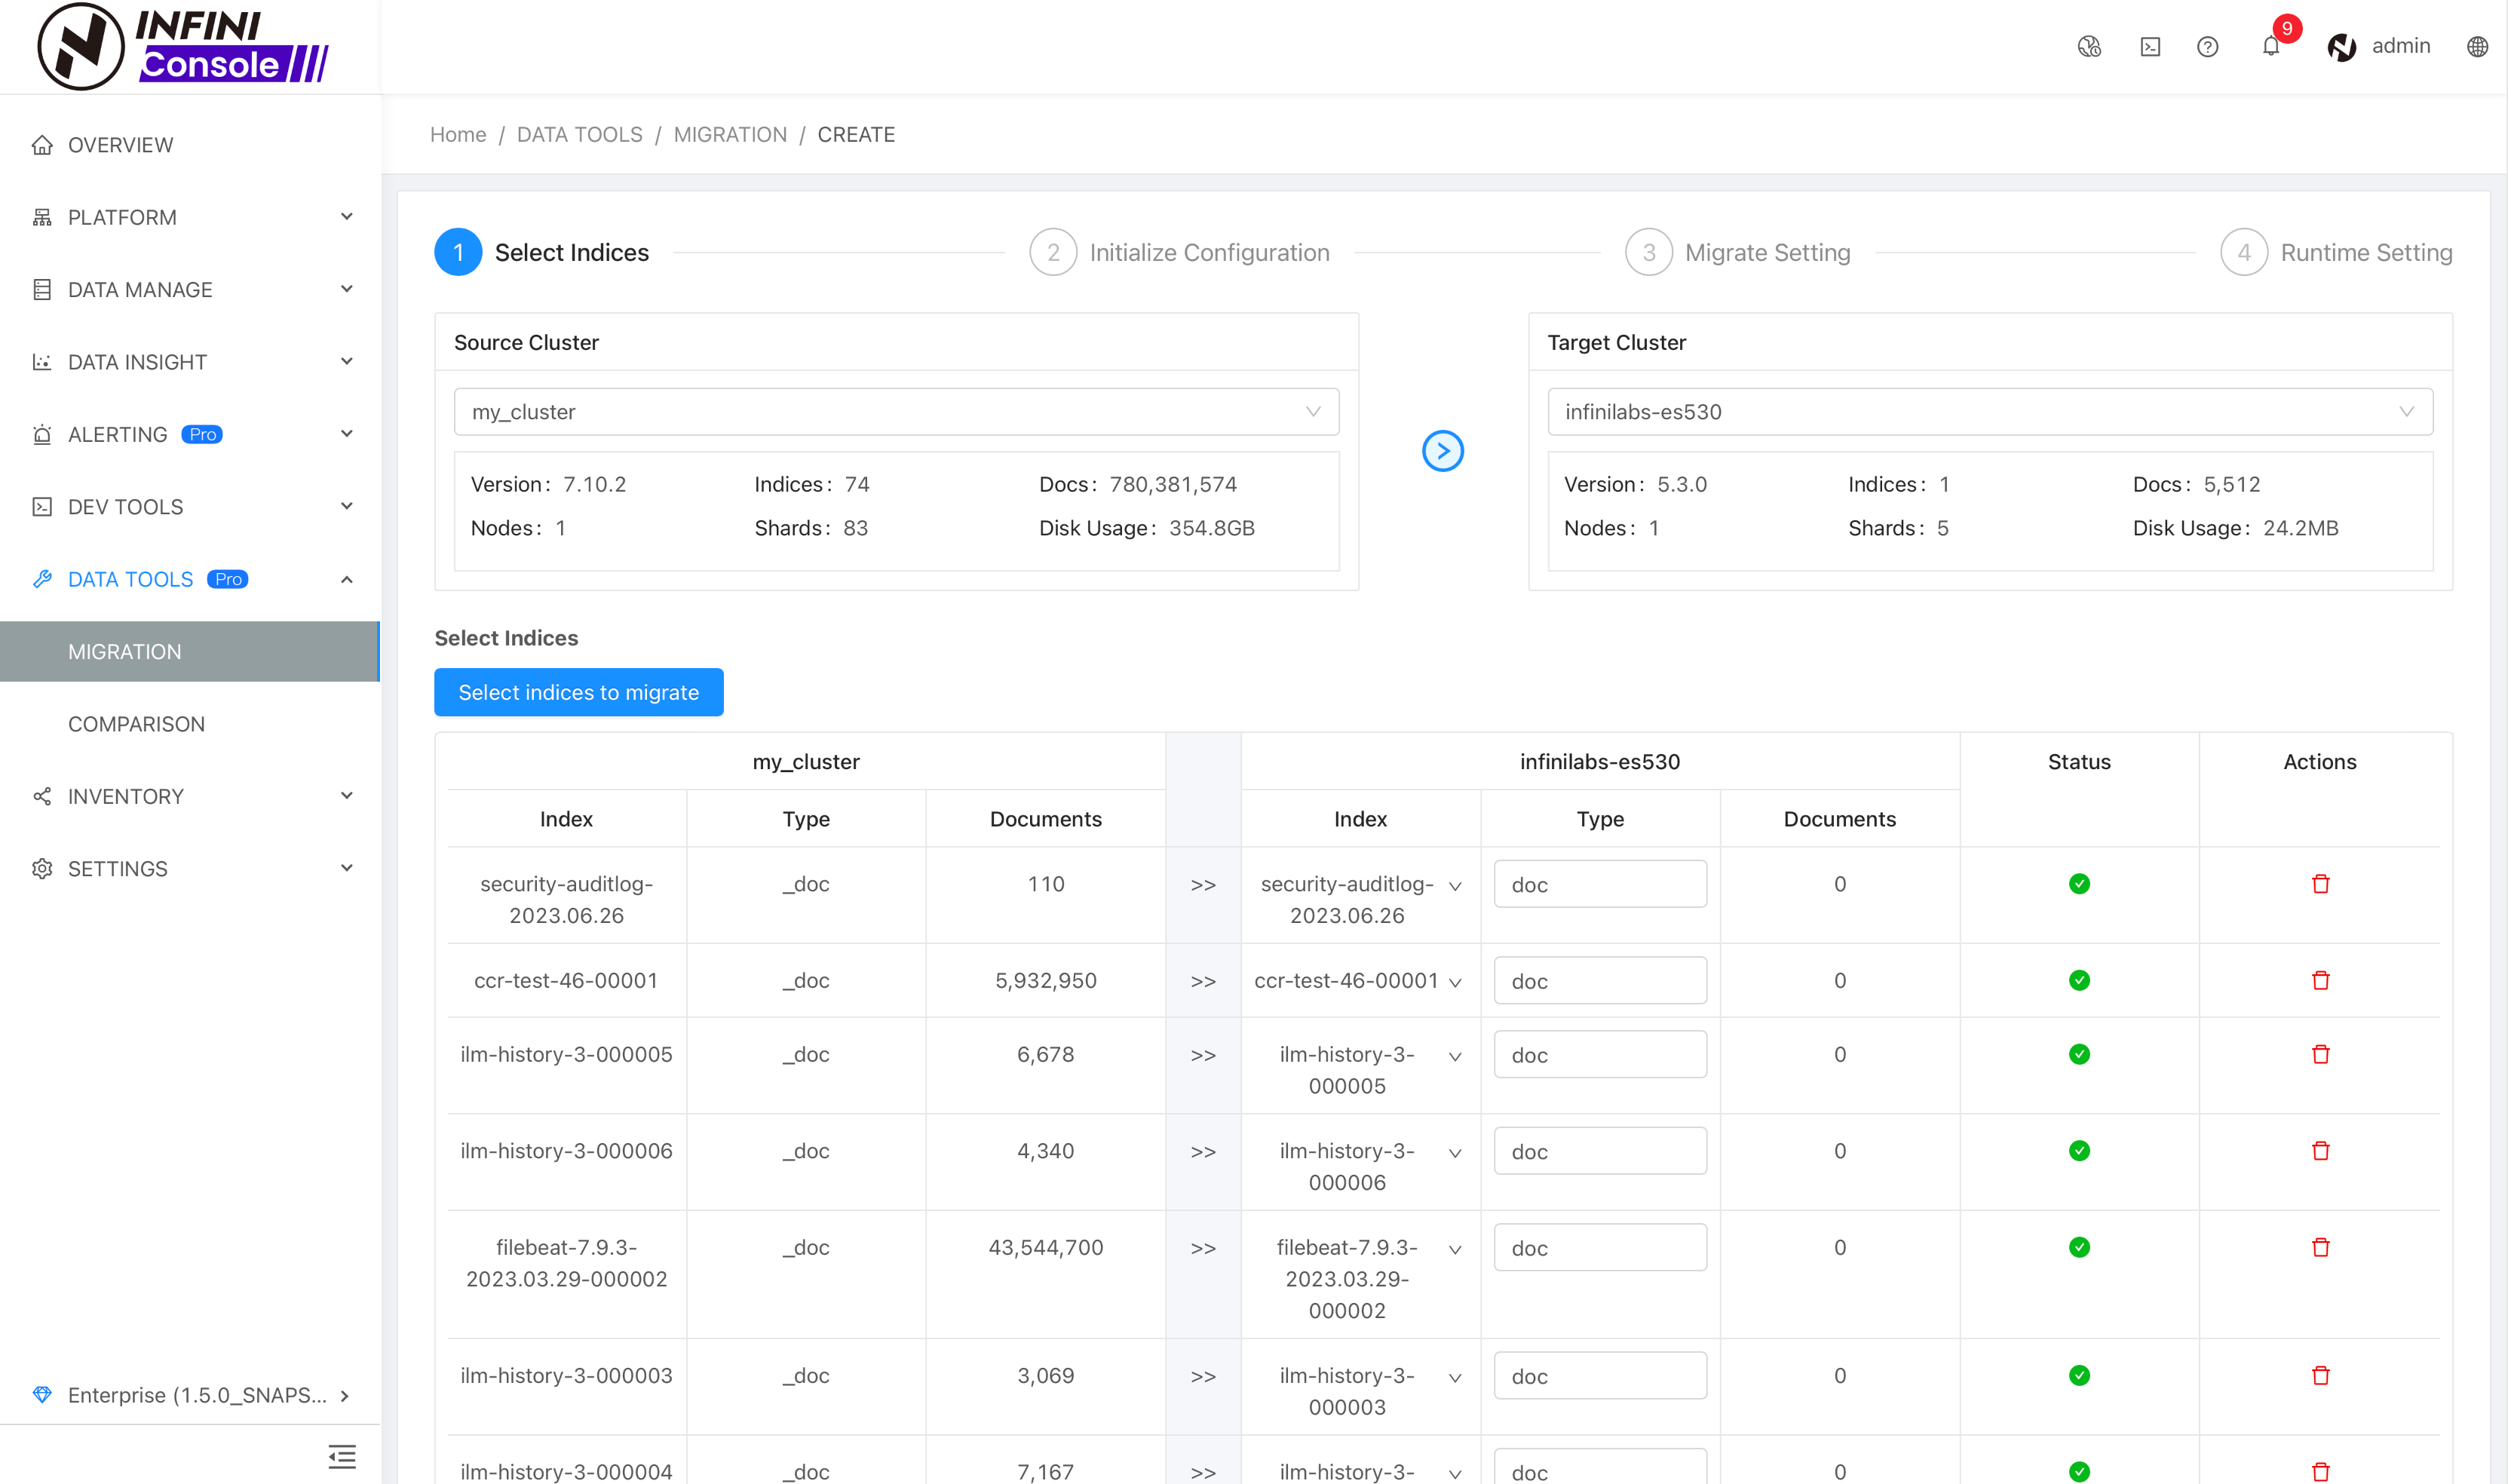This screenshot has height=1484, width=2508.
Task: Click Select indices to migrate button
Action: pyautogui.click(x=578, y=692)
